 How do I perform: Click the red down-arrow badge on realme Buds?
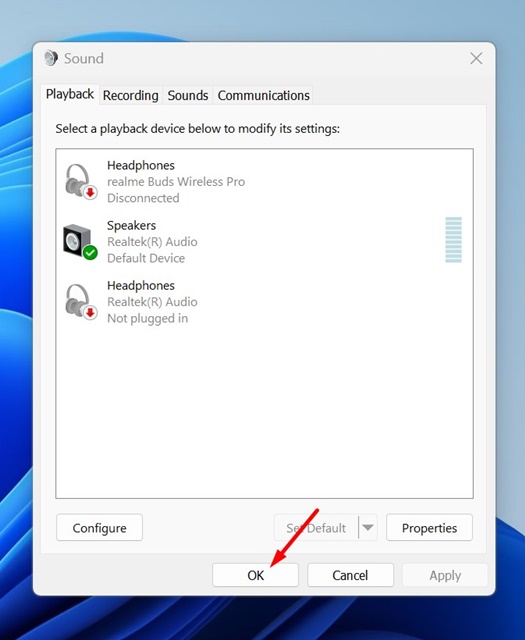point(90,192)
